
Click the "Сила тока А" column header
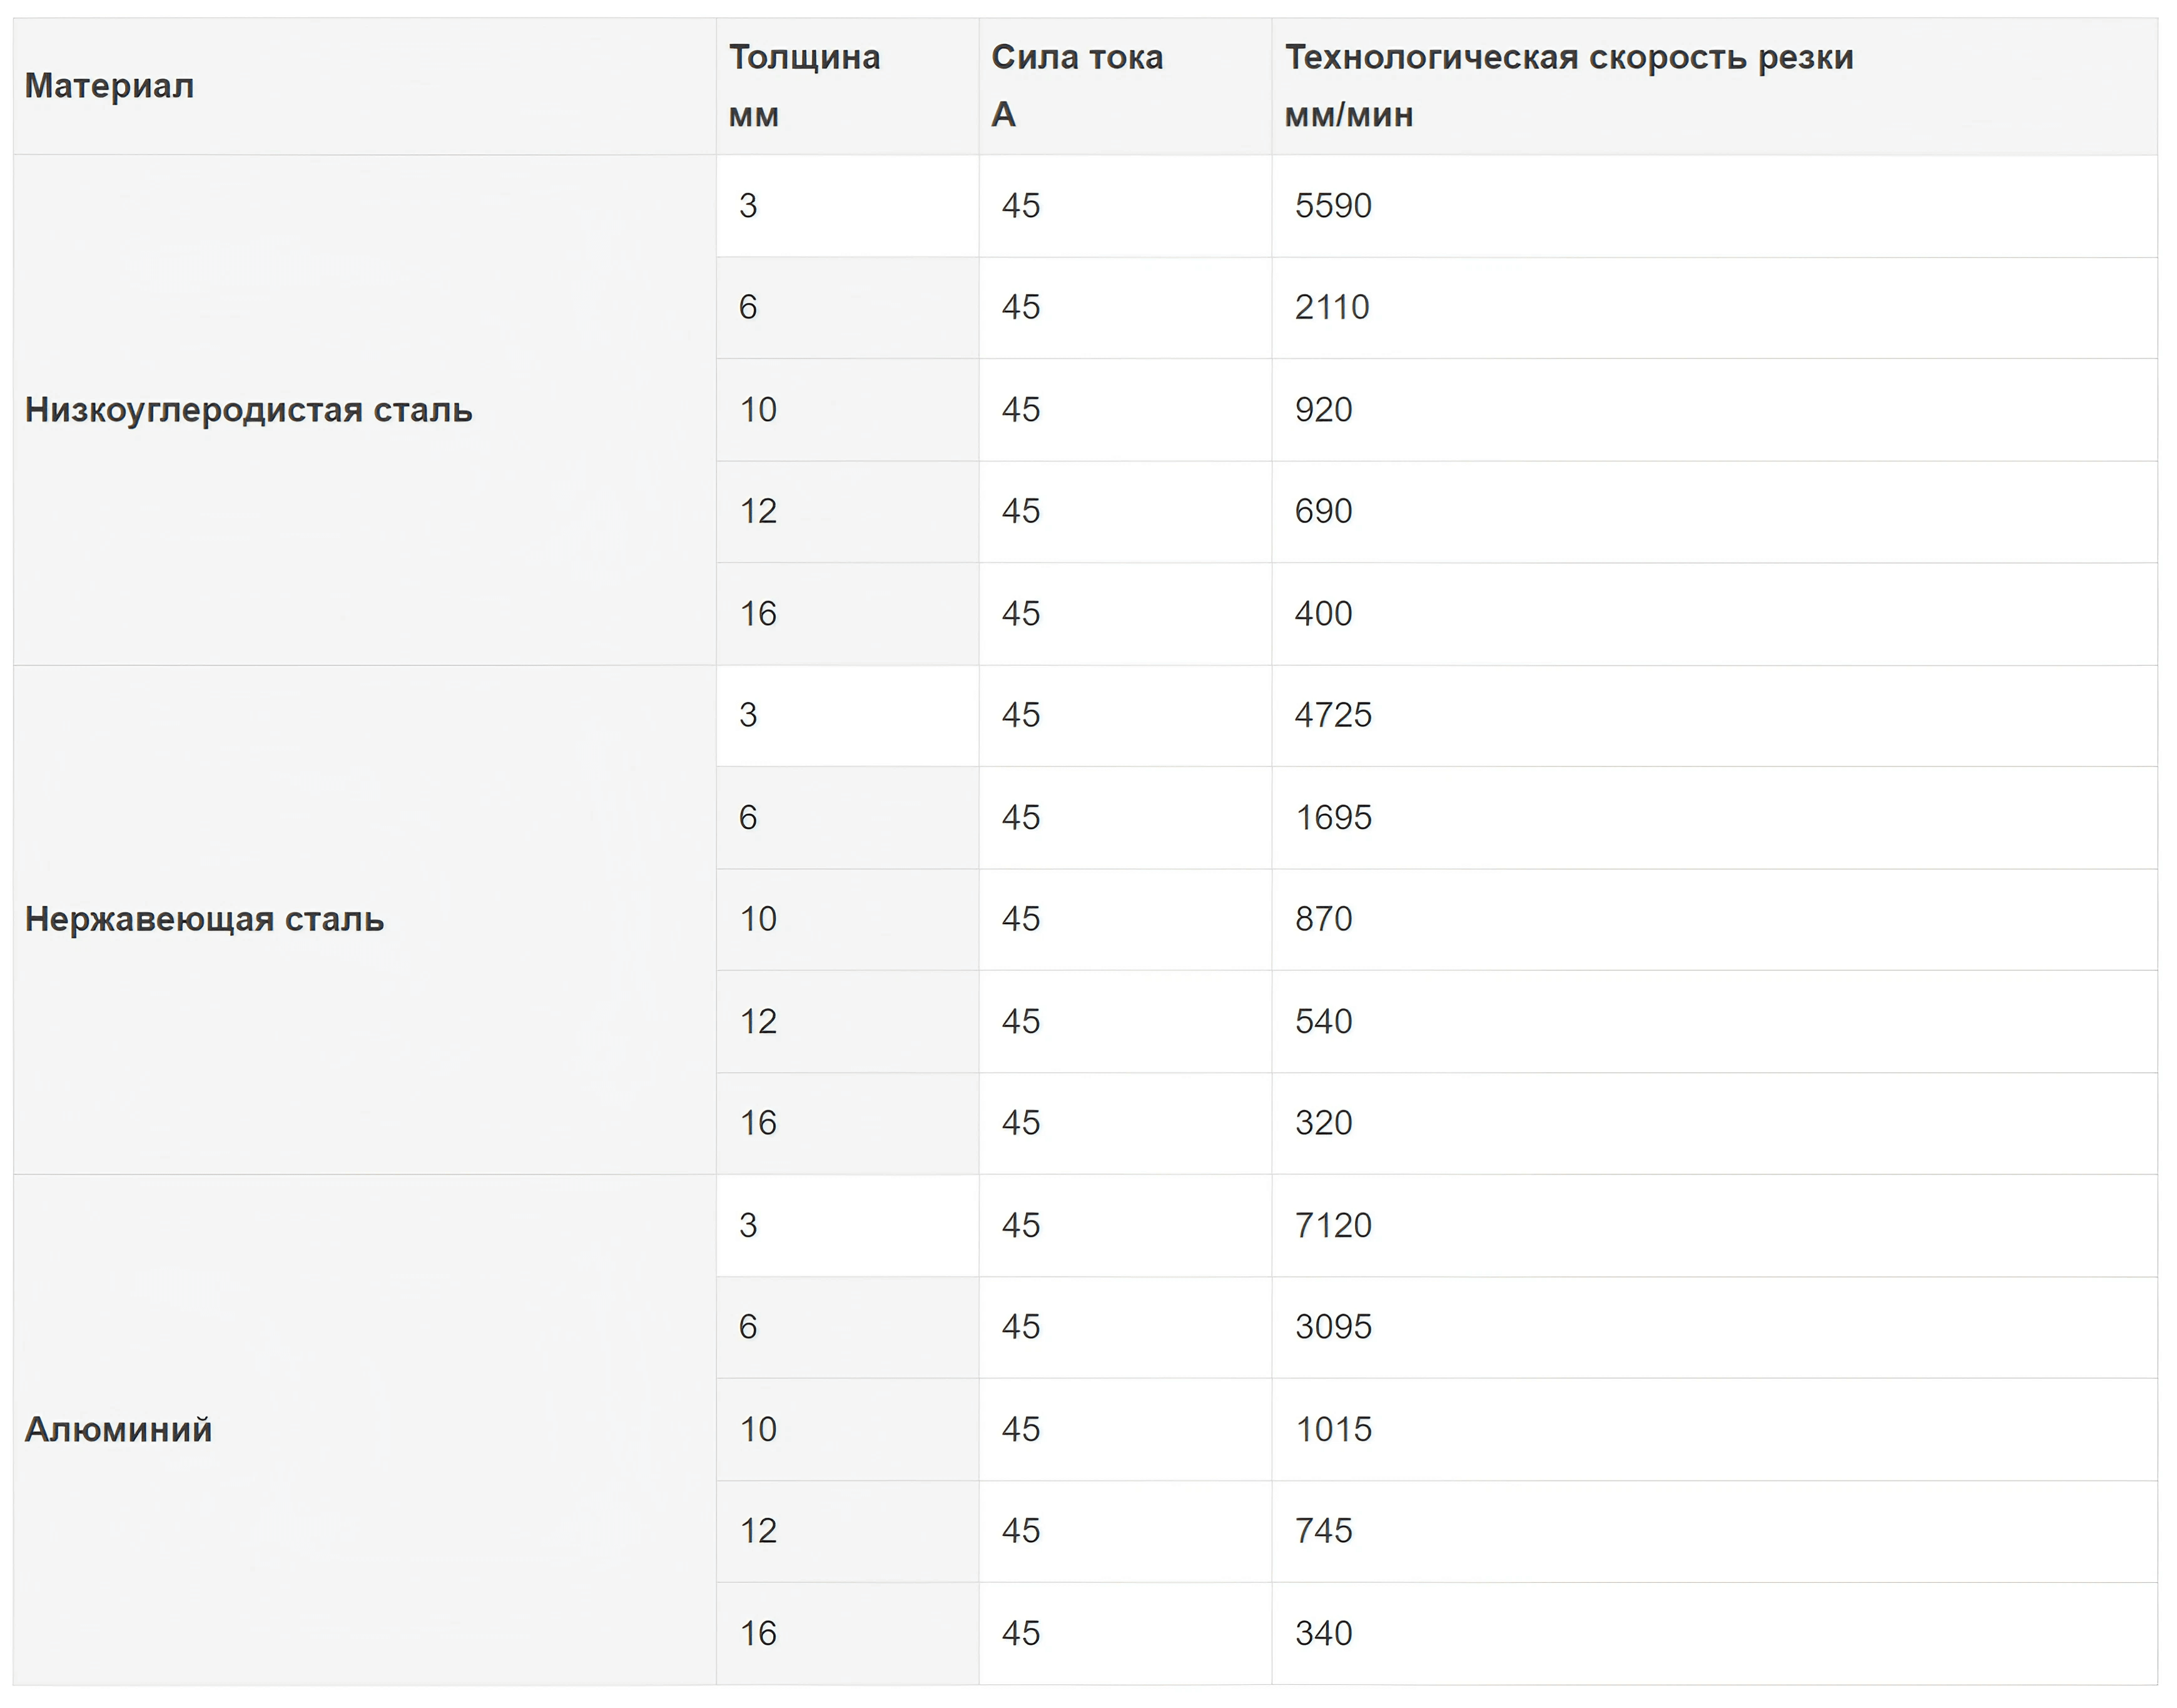pos(1076,86)
